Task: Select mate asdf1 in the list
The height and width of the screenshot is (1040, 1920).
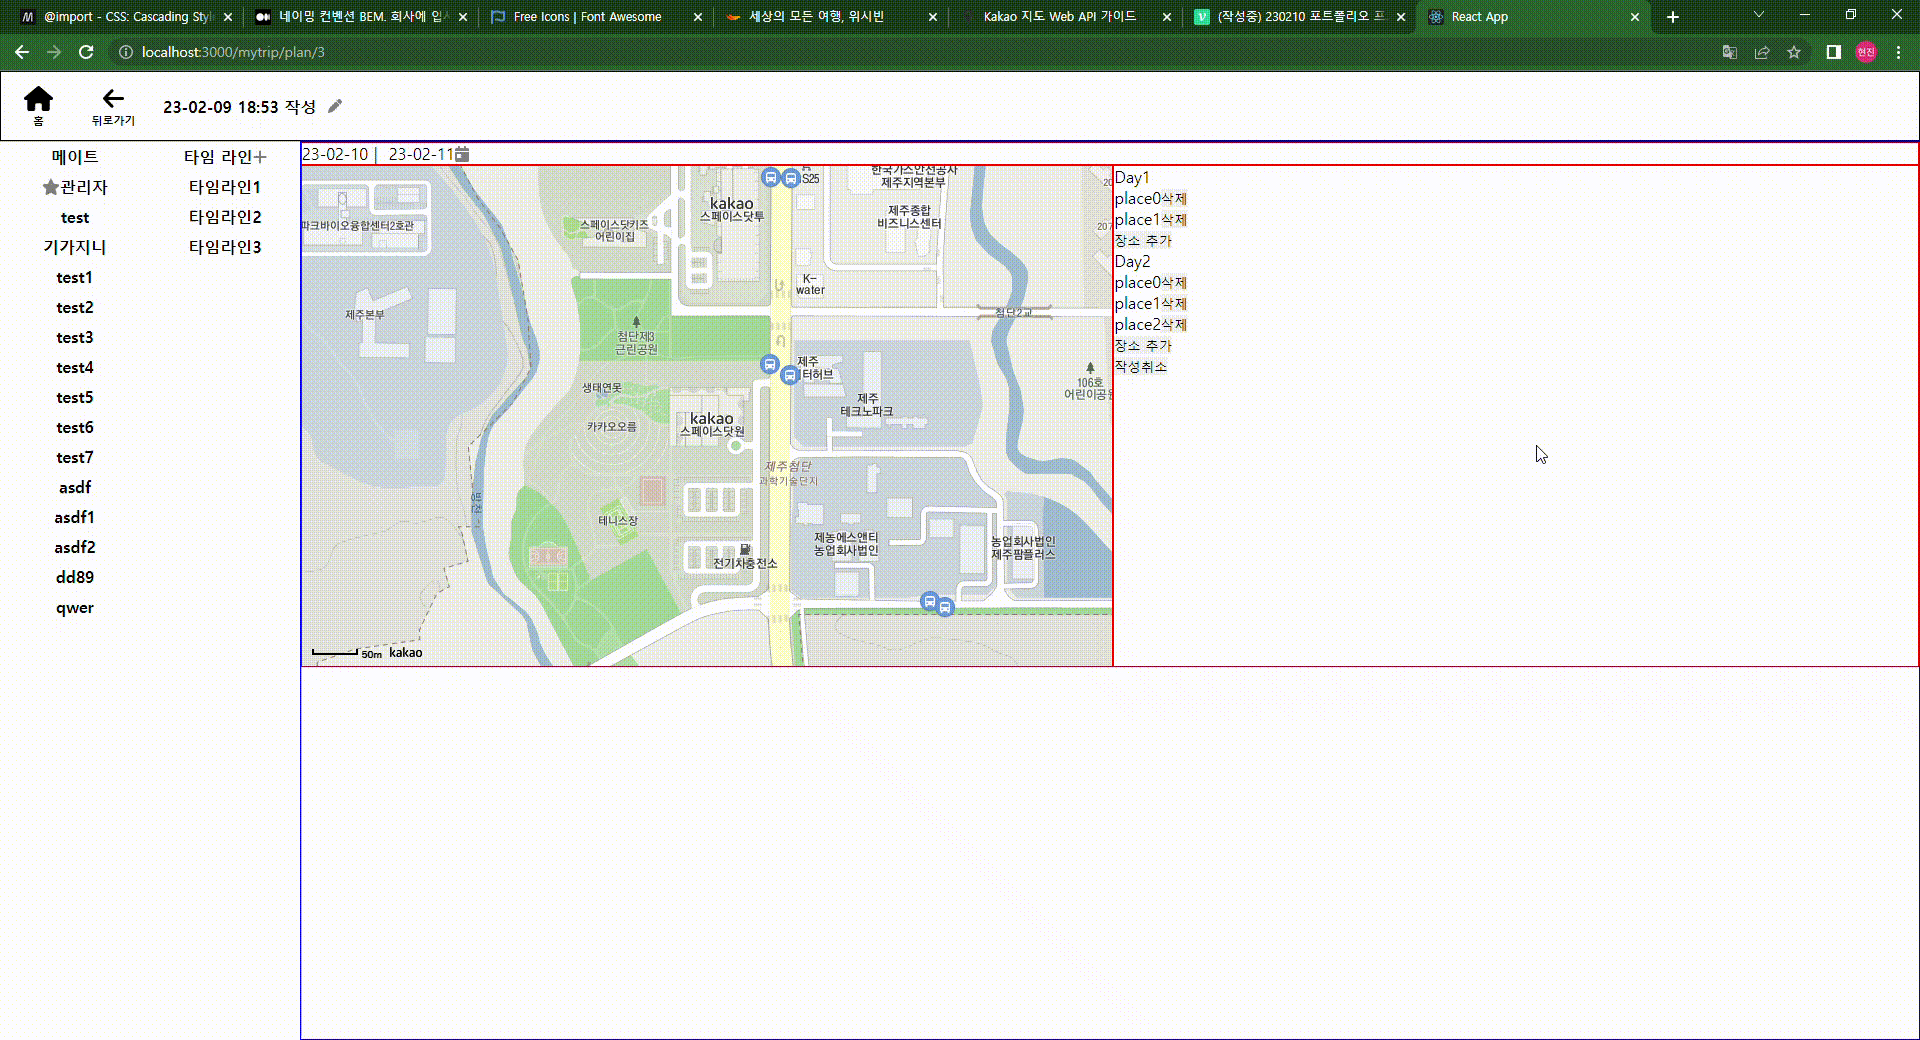Action: coord(75,517)
